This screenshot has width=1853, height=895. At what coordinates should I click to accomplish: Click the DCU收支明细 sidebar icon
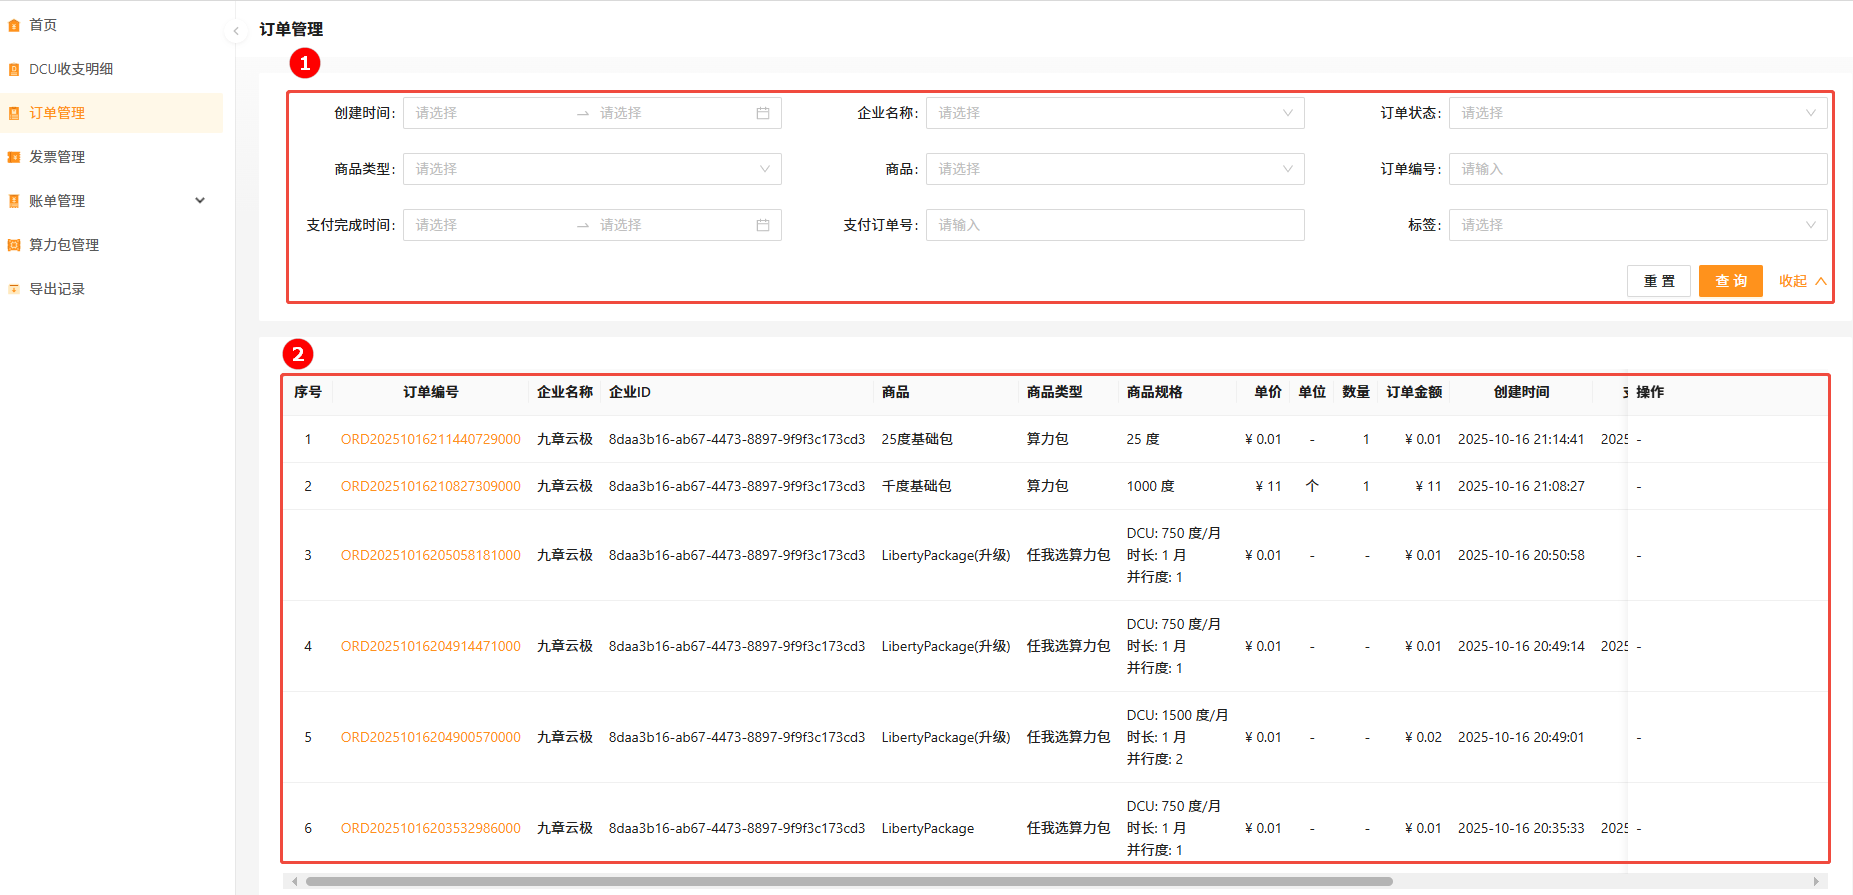coord(14,69)
